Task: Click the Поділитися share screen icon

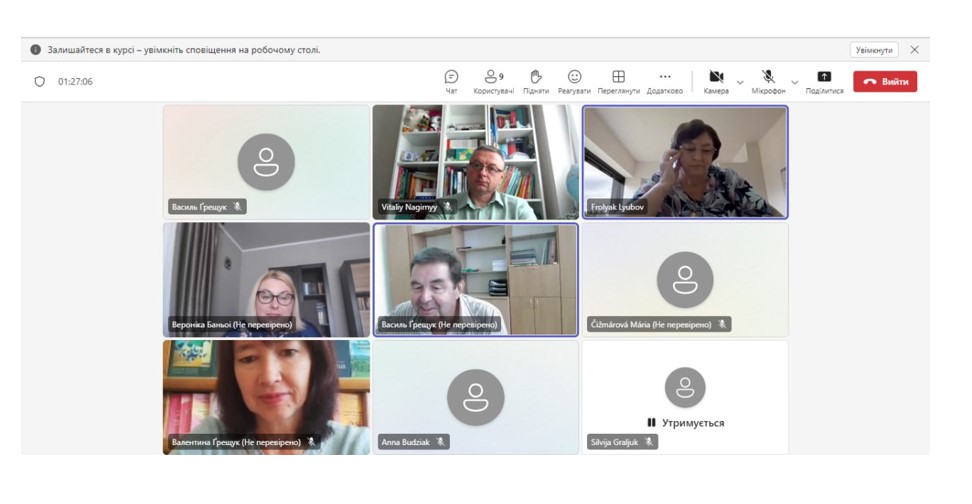Action: pos(824,81)
